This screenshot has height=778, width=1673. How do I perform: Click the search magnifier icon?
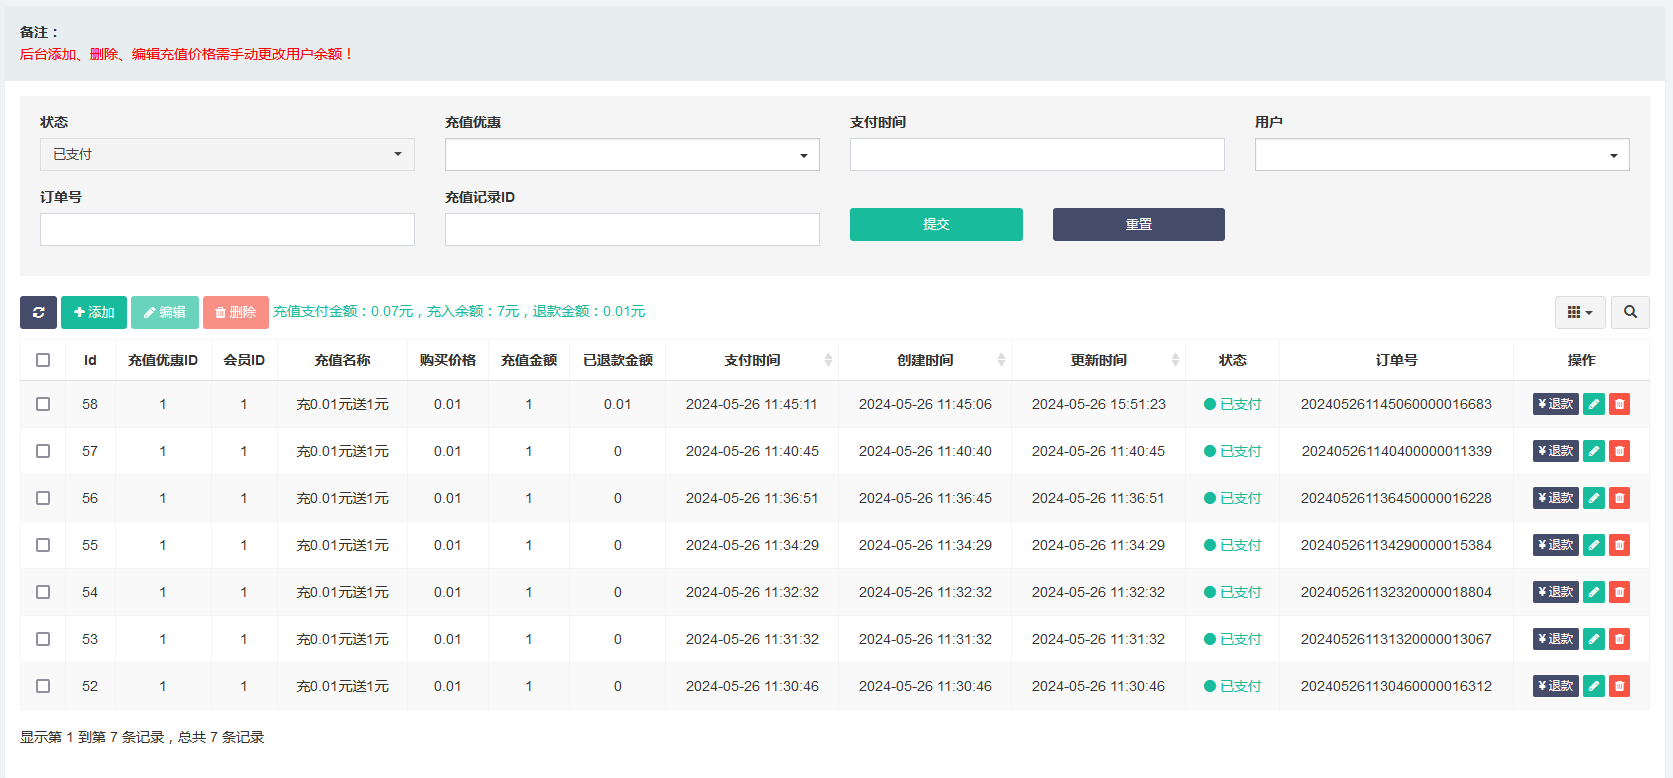[1630, 312]
